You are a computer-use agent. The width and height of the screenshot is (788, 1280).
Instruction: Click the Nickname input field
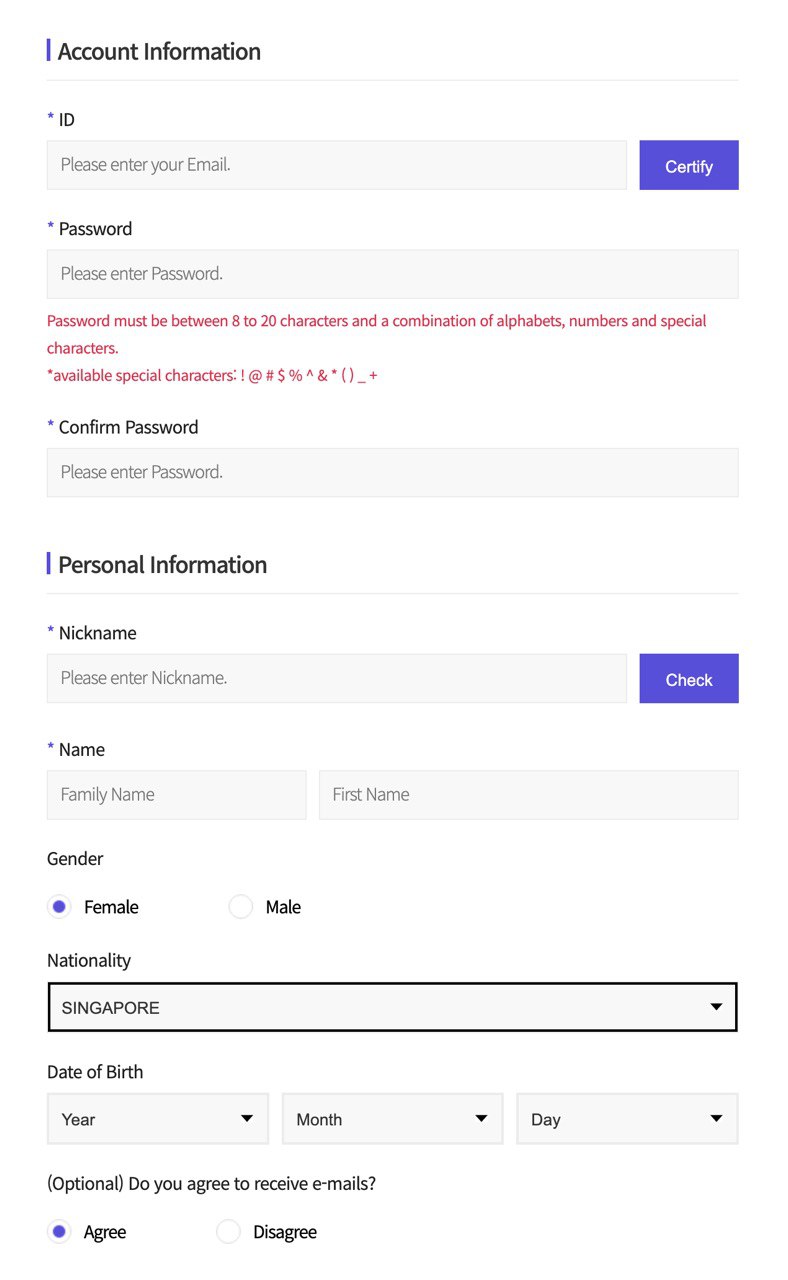(x=336, y=678)
